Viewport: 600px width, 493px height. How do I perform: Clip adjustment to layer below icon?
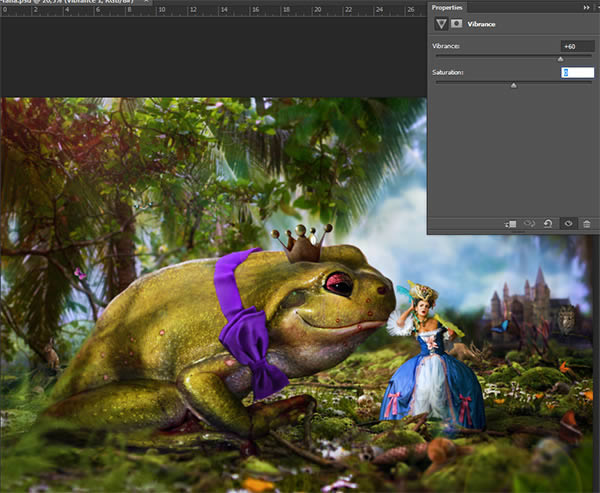(x=510, y=224)
